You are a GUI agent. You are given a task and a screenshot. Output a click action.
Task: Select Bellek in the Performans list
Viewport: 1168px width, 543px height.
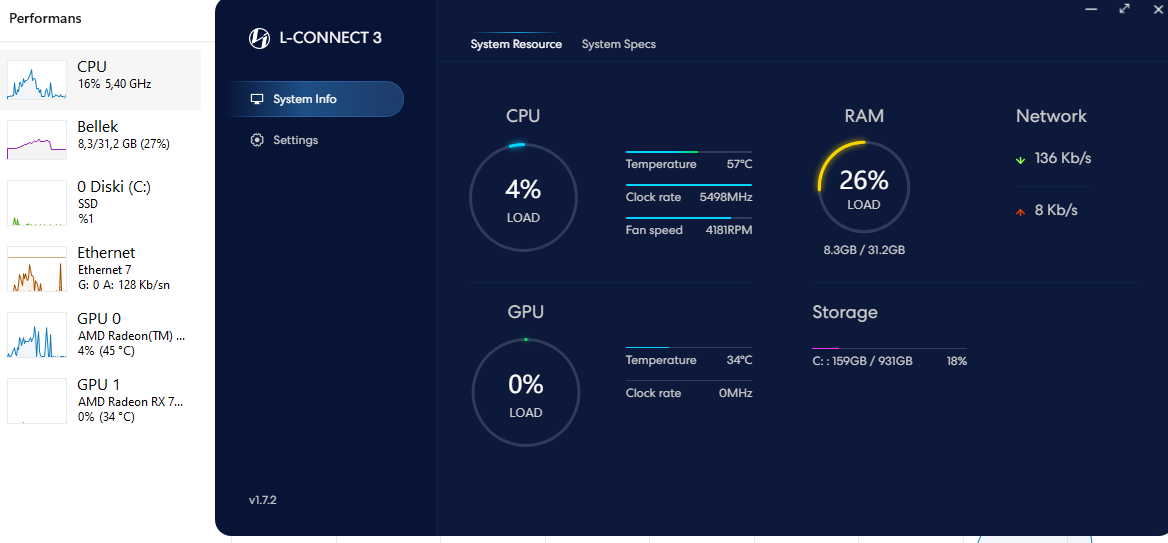coord(101,139)
